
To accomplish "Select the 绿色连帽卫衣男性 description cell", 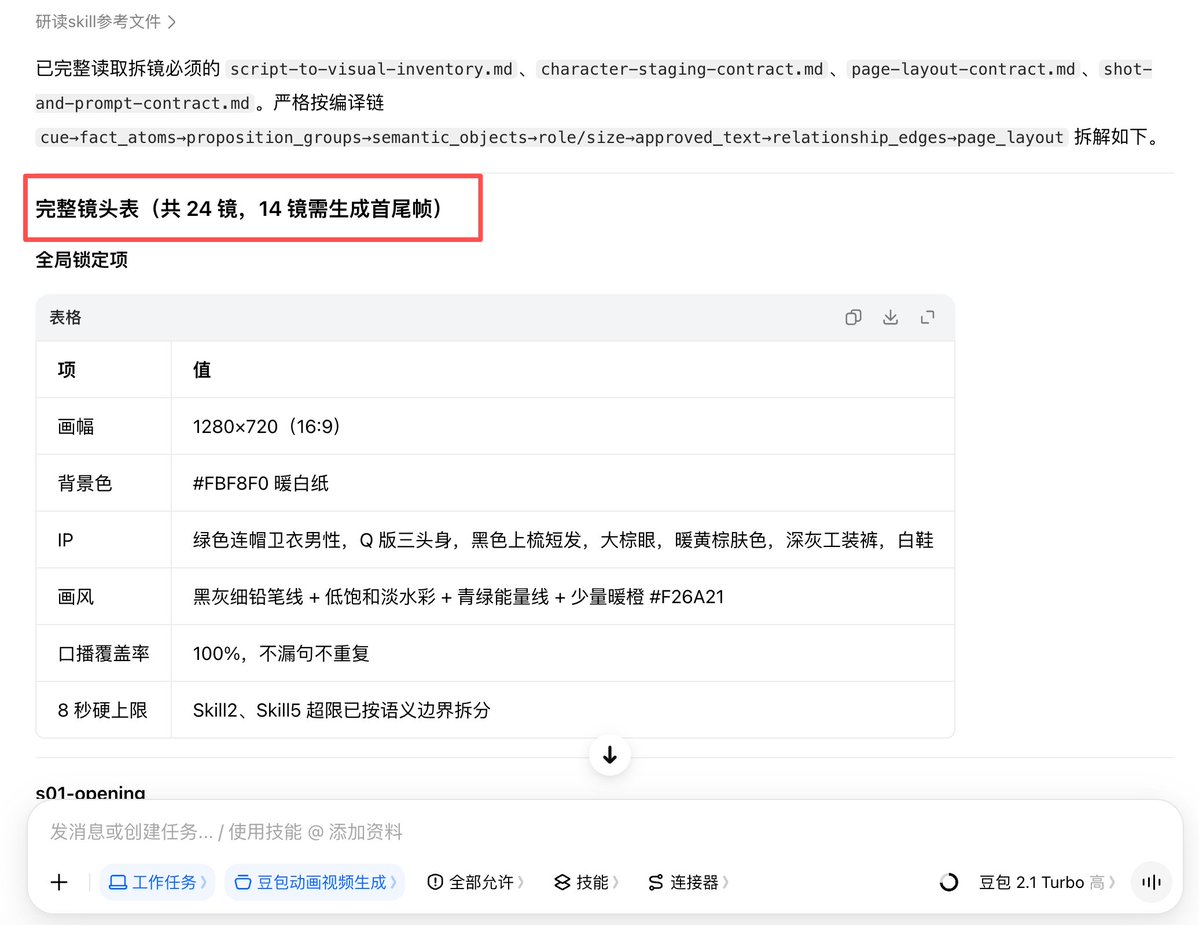I will click(x=563, y=540).
